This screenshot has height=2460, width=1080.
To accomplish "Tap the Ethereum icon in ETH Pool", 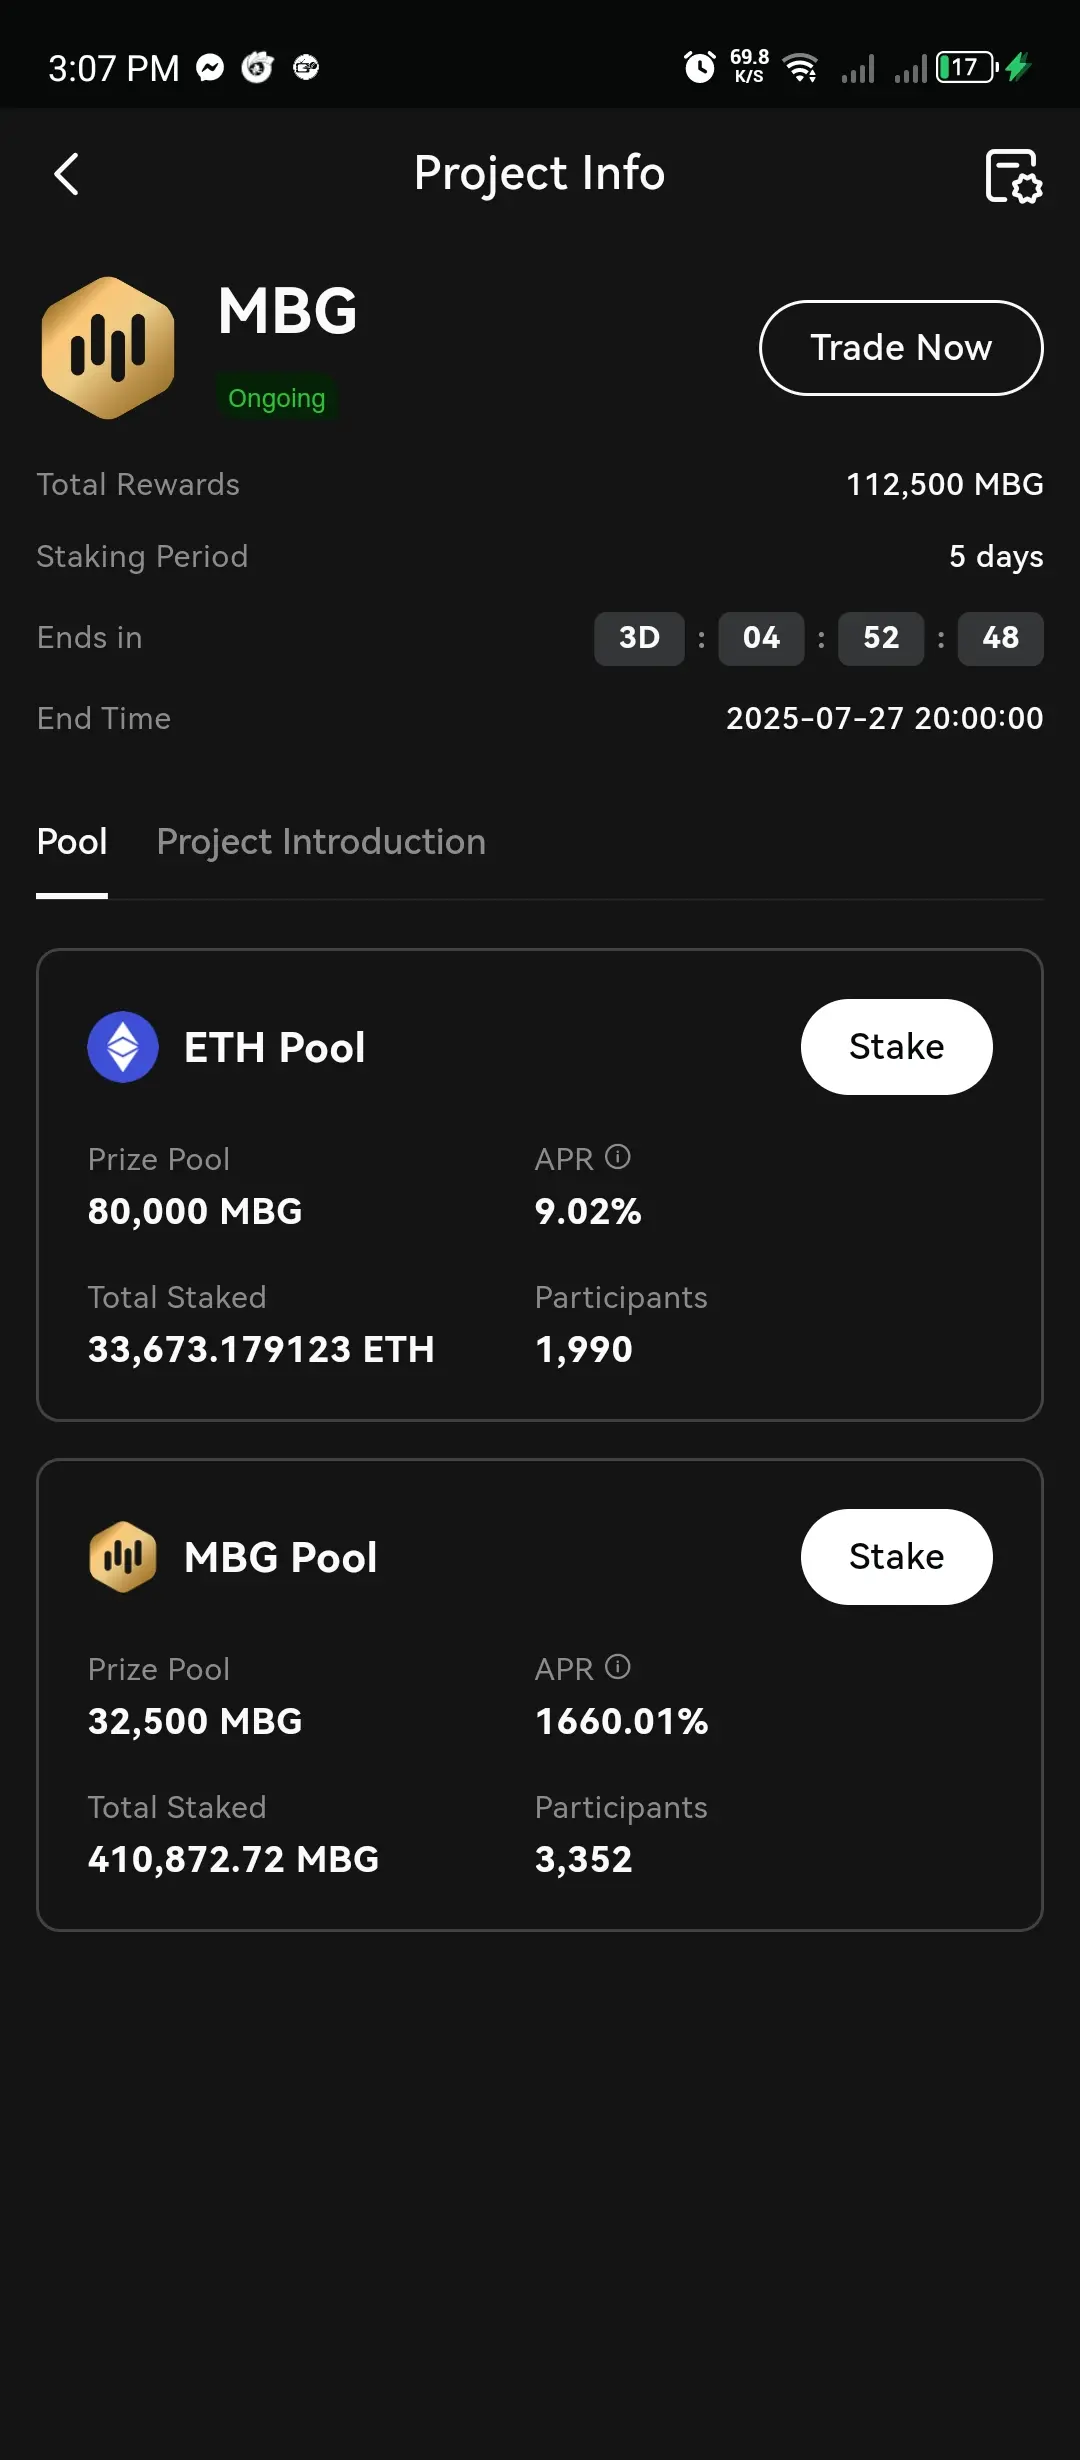I will 123,1047.
